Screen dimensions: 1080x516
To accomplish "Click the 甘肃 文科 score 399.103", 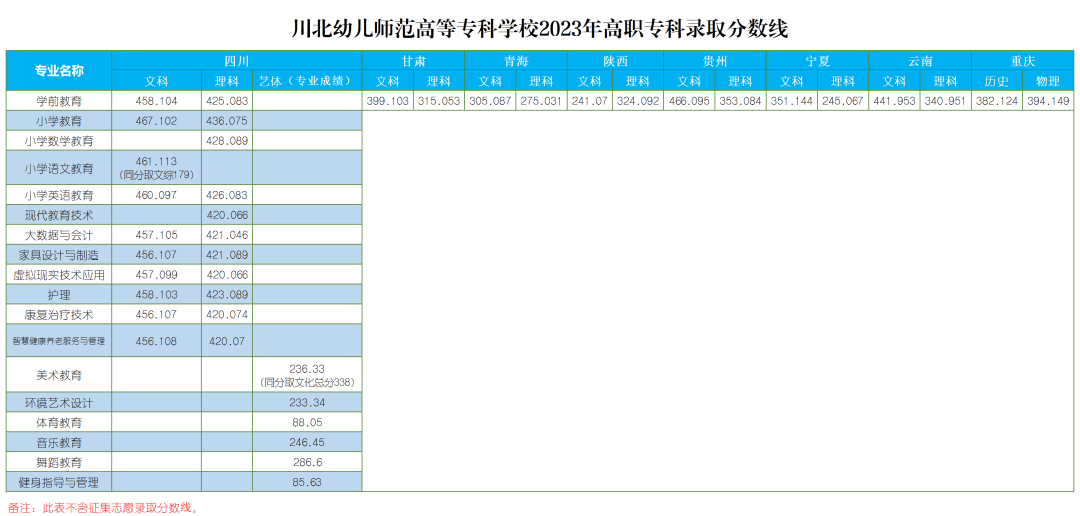I will (x=388, y=101).
